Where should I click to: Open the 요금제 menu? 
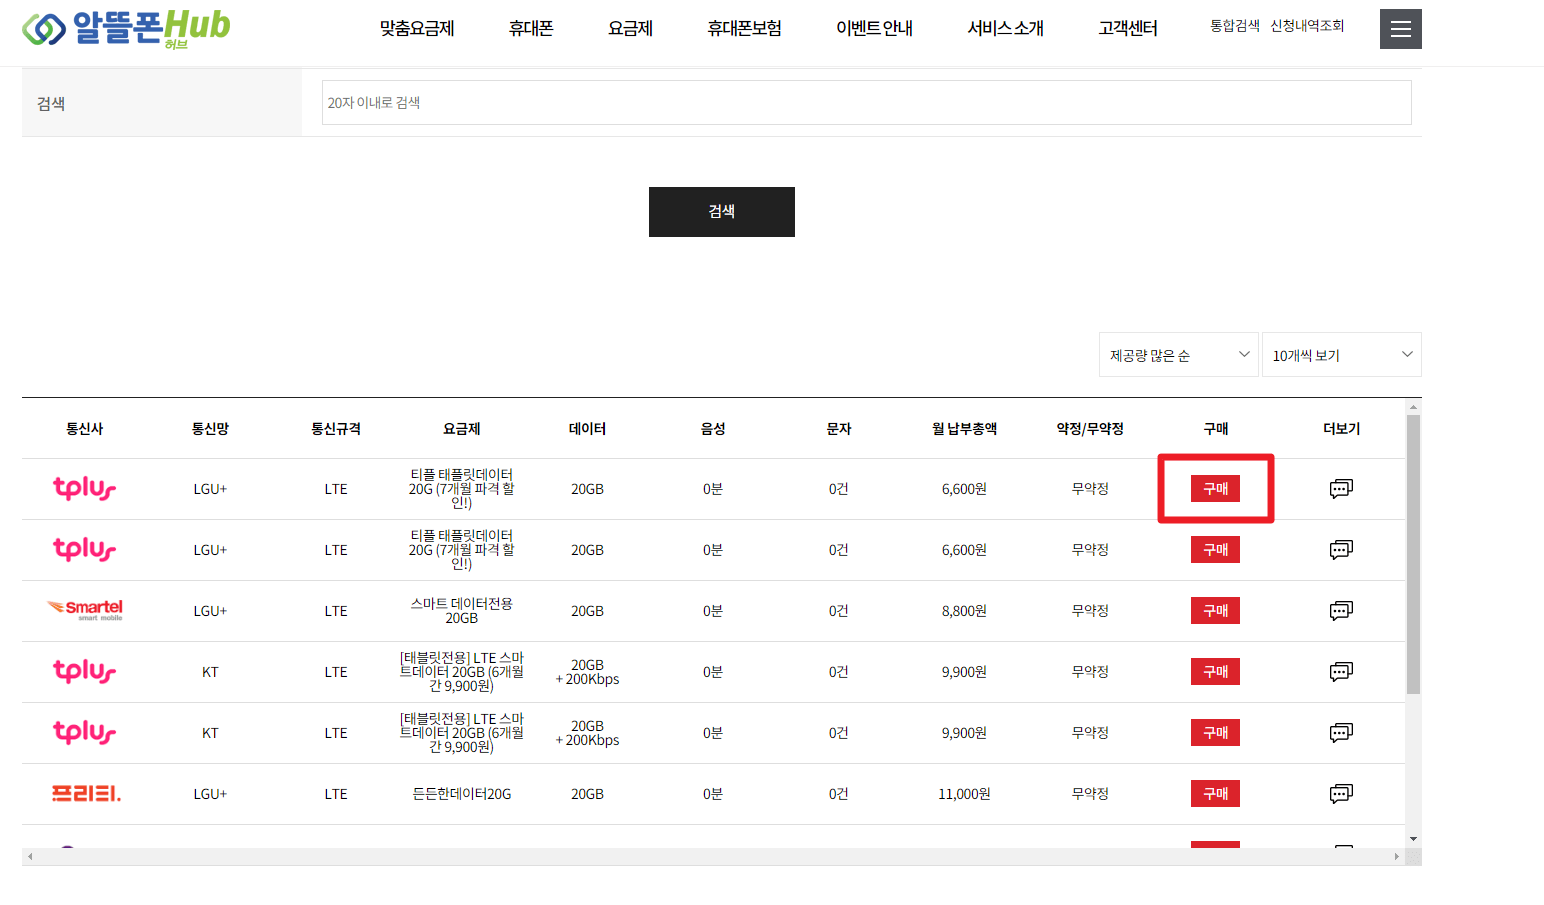630,29
